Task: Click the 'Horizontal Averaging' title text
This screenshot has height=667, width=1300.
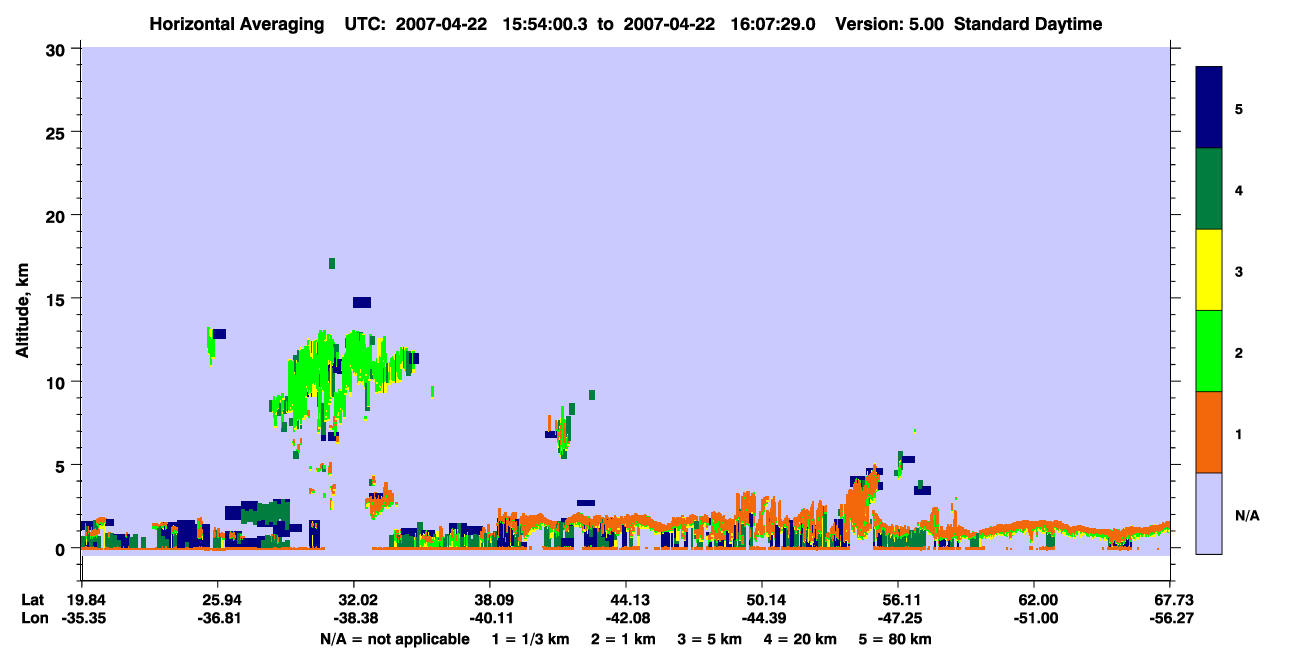Action: point(239,24)
